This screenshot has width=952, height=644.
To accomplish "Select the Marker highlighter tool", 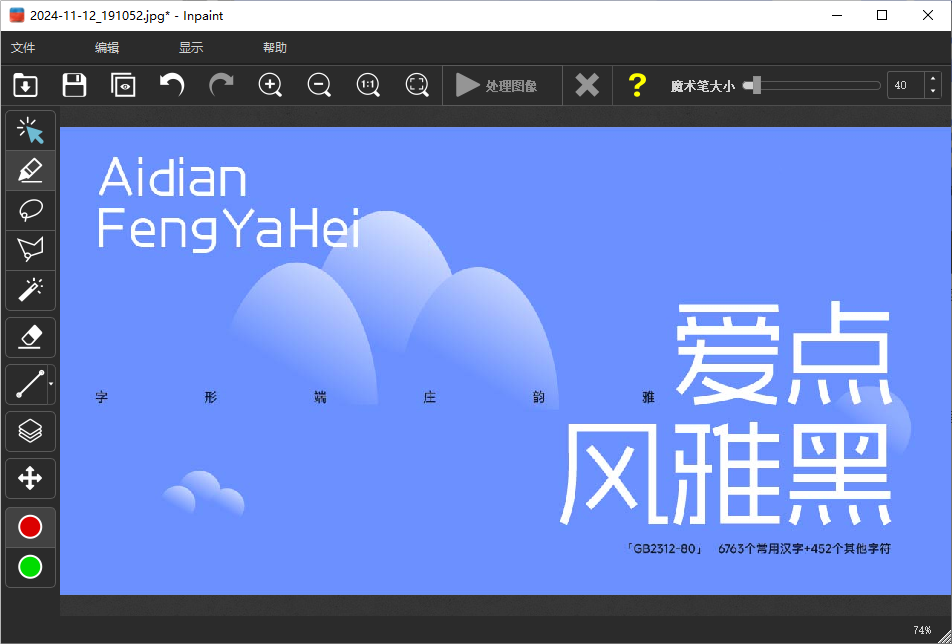I will [x=30, y=170].
